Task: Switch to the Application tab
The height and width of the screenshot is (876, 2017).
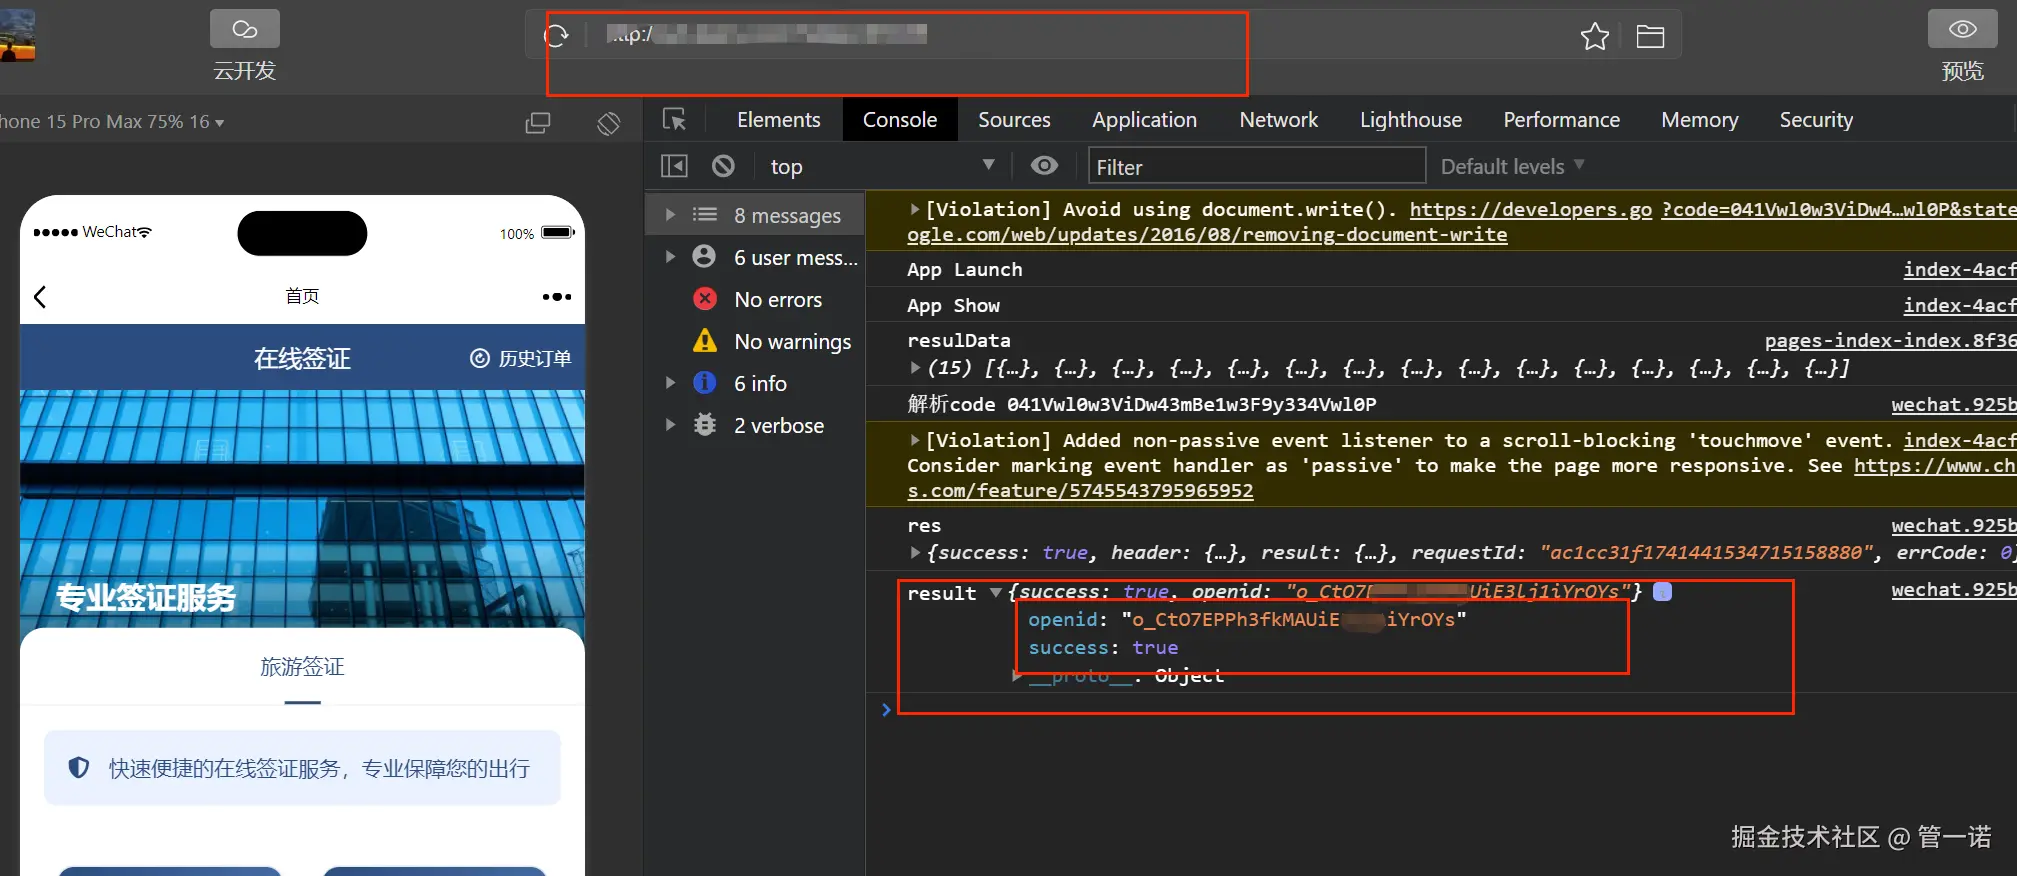Action: click(1144, 120)
